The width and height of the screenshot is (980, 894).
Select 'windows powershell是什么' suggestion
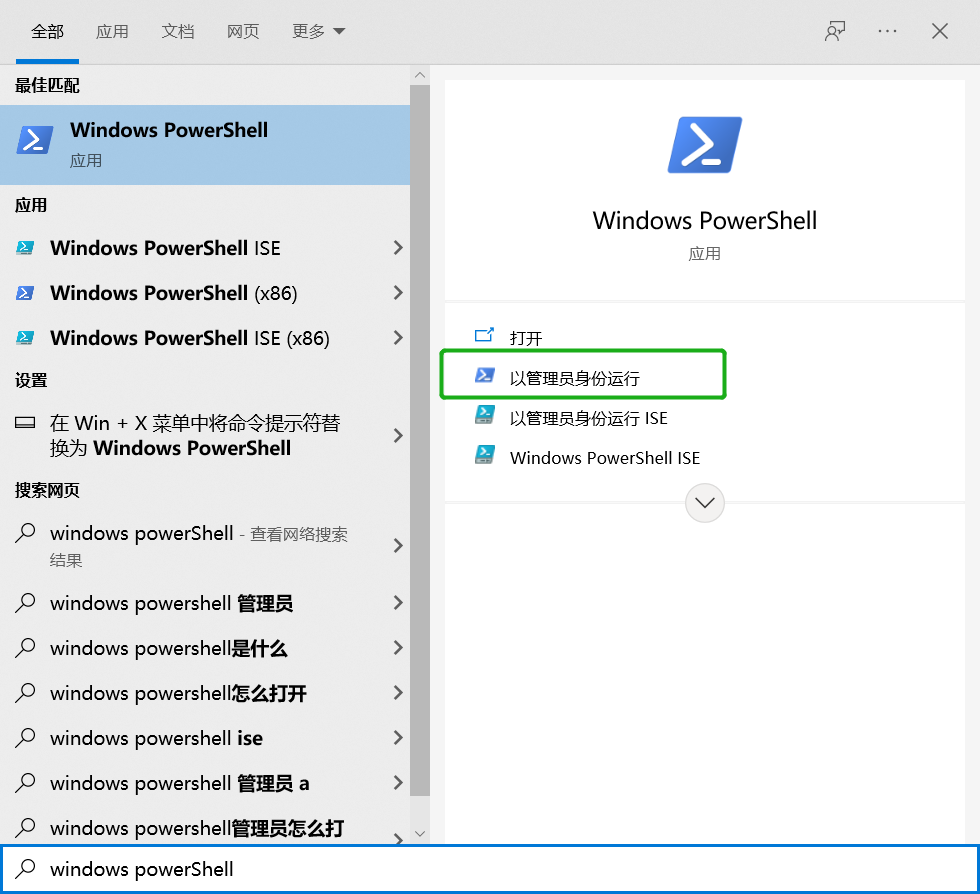[205, 648]
